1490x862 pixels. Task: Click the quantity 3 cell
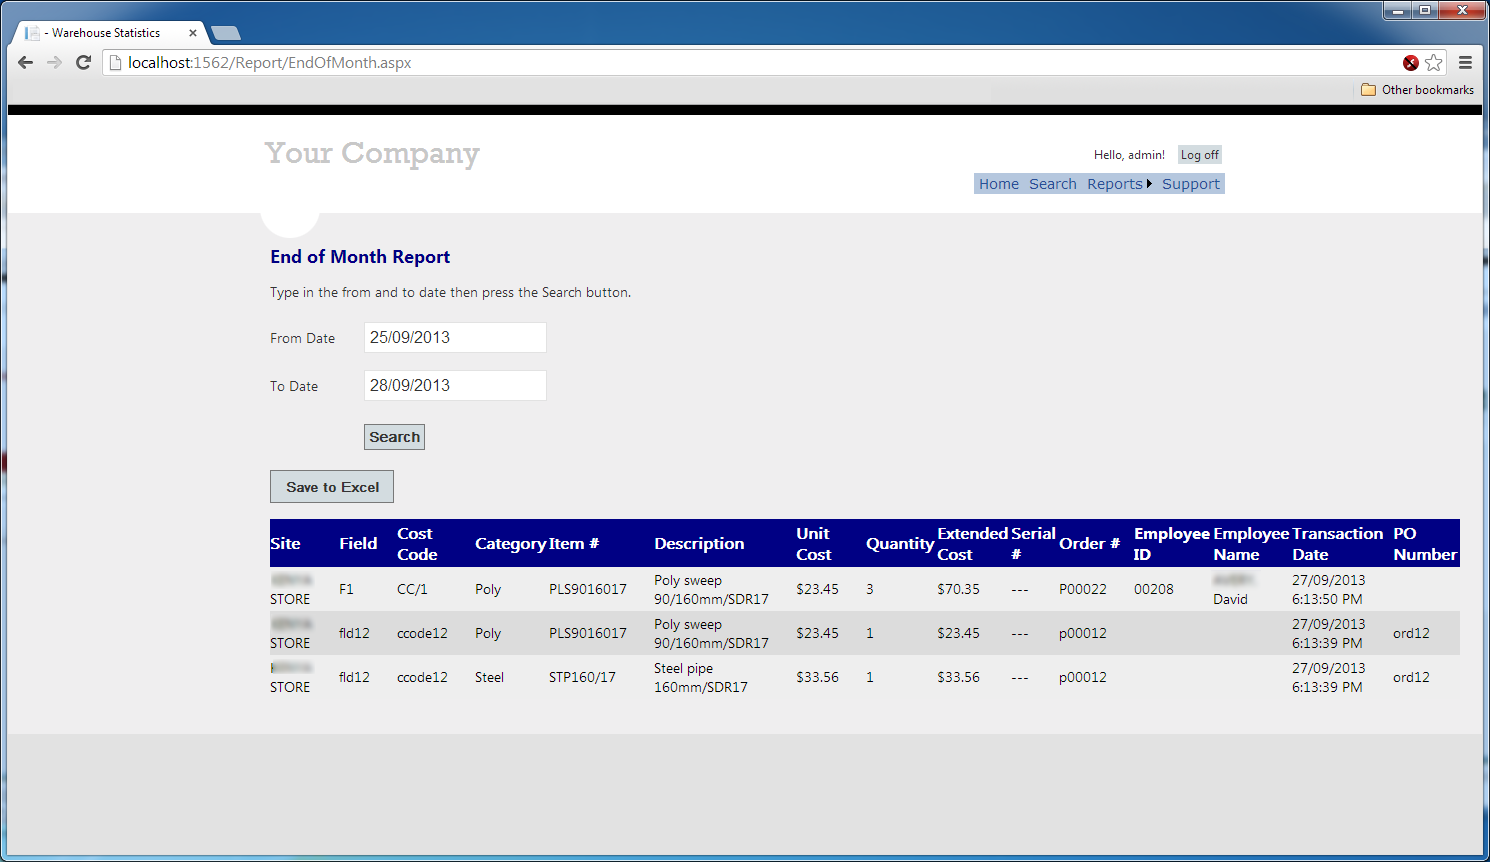[x=870, y=589]
